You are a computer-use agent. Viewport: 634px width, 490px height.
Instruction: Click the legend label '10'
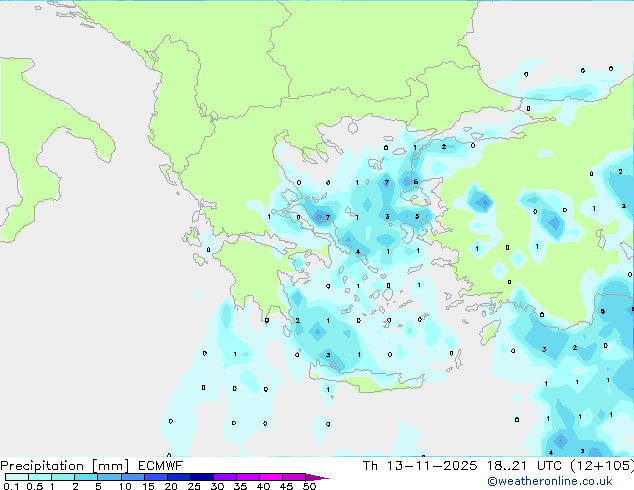click(x=125, y=486)
